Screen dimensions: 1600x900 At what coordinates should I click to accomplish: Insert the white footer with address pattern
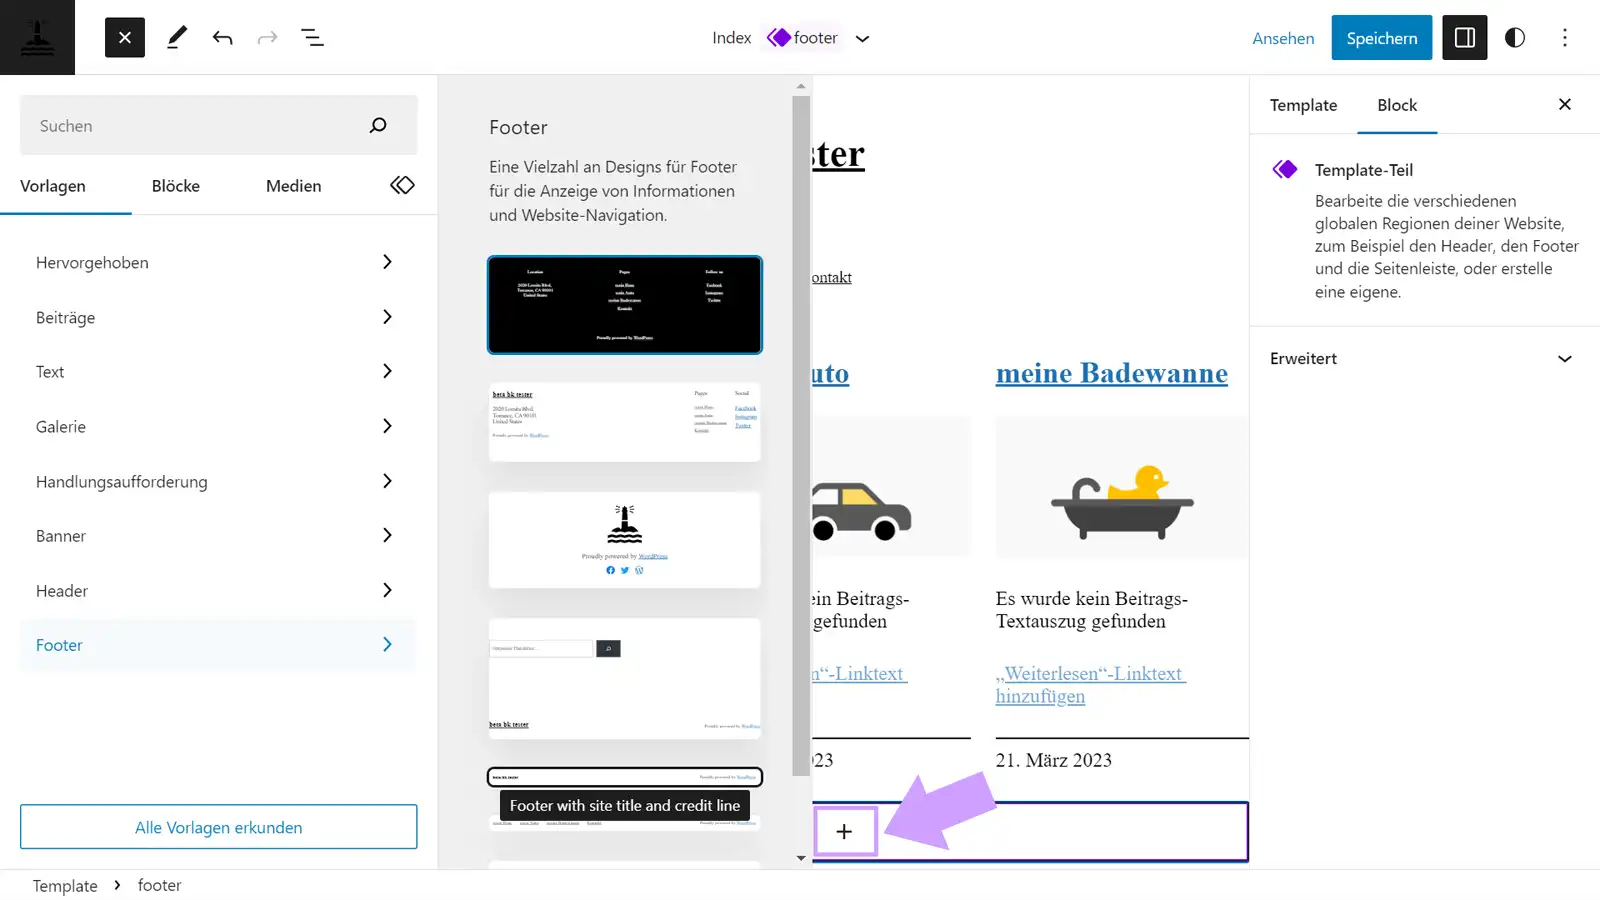625,421
